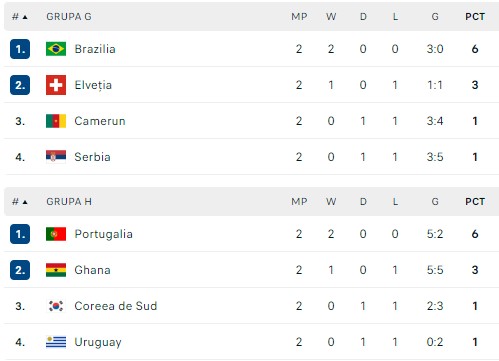Sort Grupa G by PCT column
This screenshot has width=499, height=361.
pyautogui.click(x=475, y=17)
